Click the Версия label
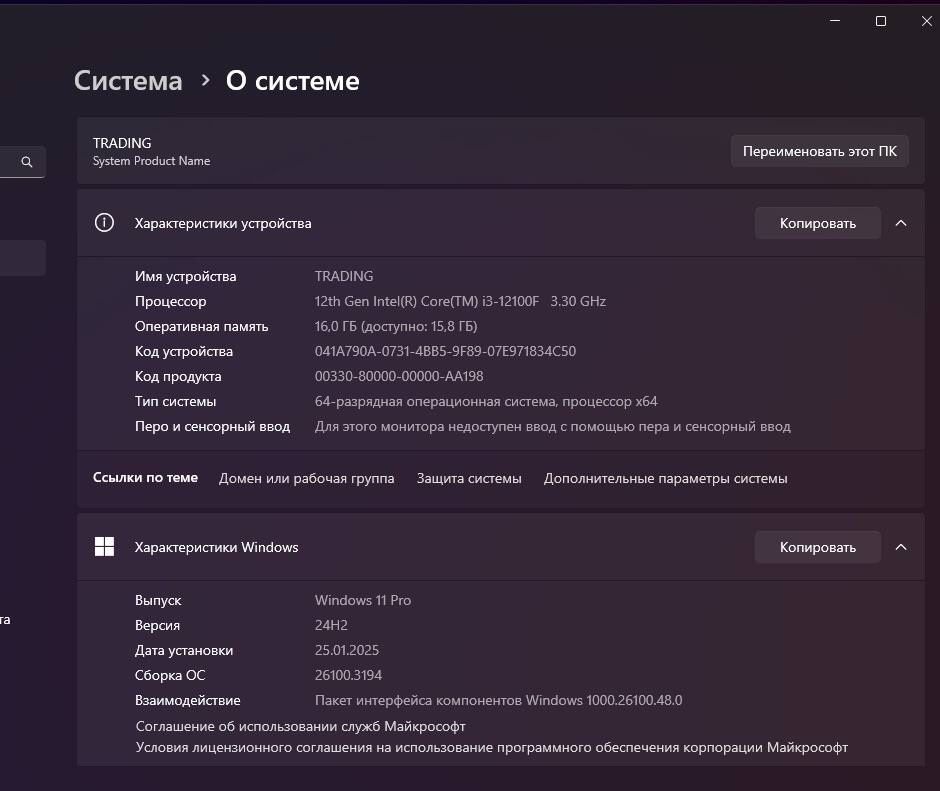 pos(157,625)
